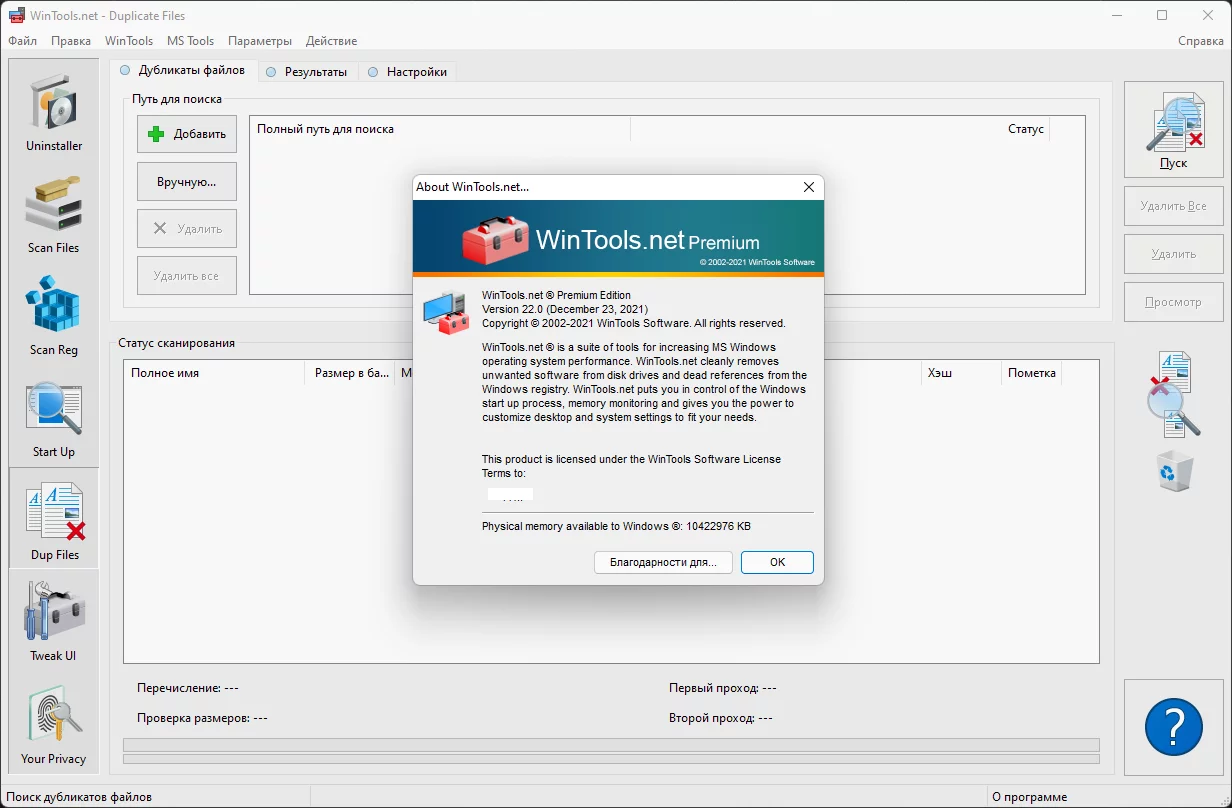
Task: Click the Второй проход: --- status text
Action: point(721,718)
